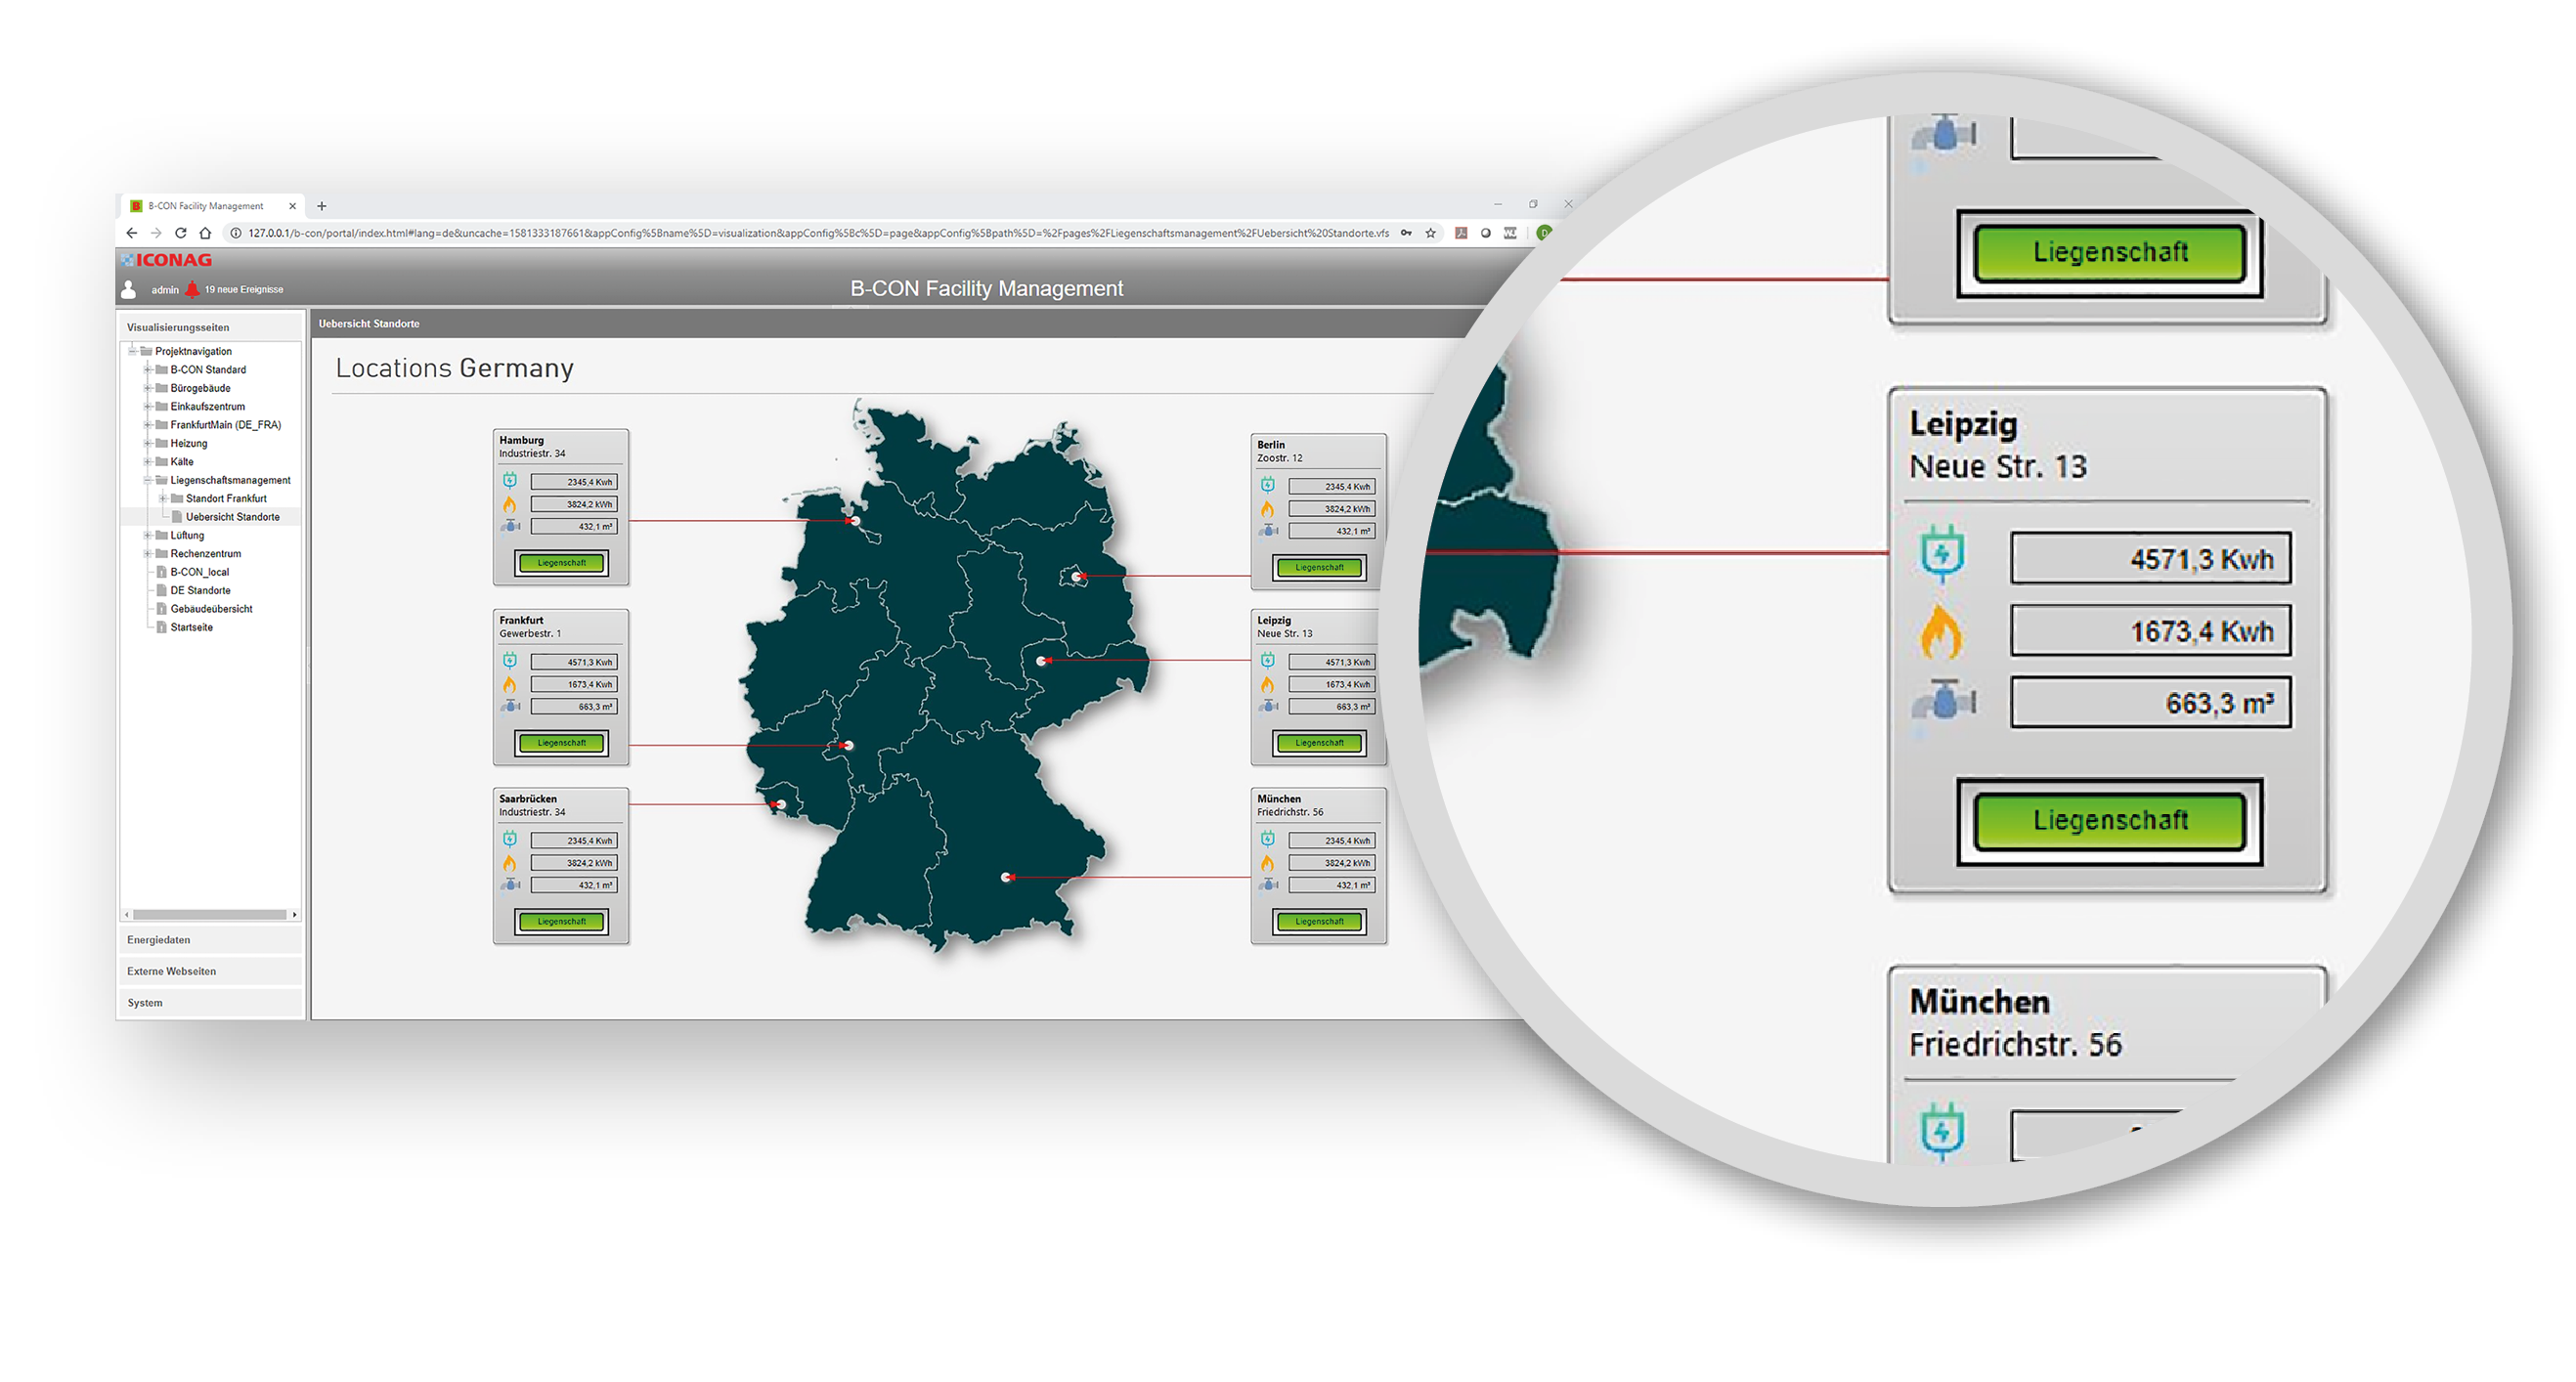
Task: Bookmark page with star icon
Action: tap(1431, 233)
